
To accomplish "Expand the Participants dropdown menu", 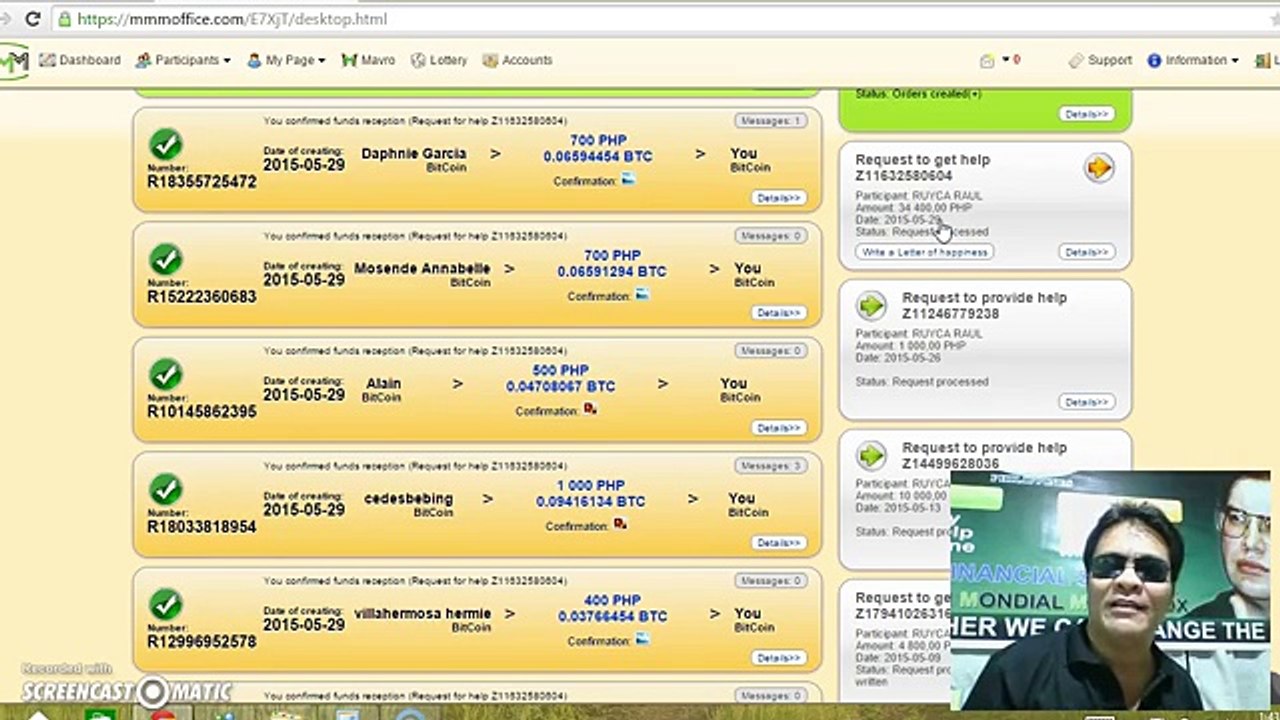I will [184, 60].
